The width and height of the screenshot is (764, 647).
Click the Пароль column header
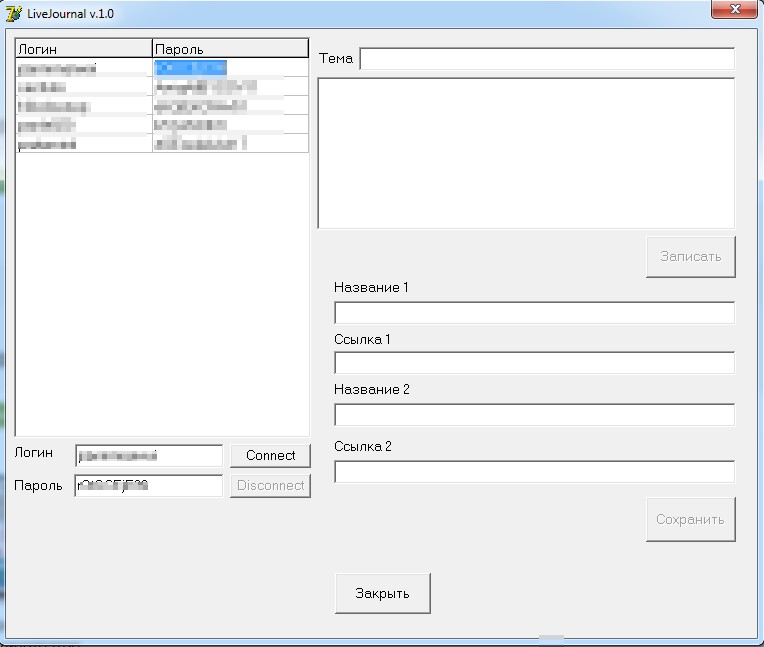click(230, 49)
